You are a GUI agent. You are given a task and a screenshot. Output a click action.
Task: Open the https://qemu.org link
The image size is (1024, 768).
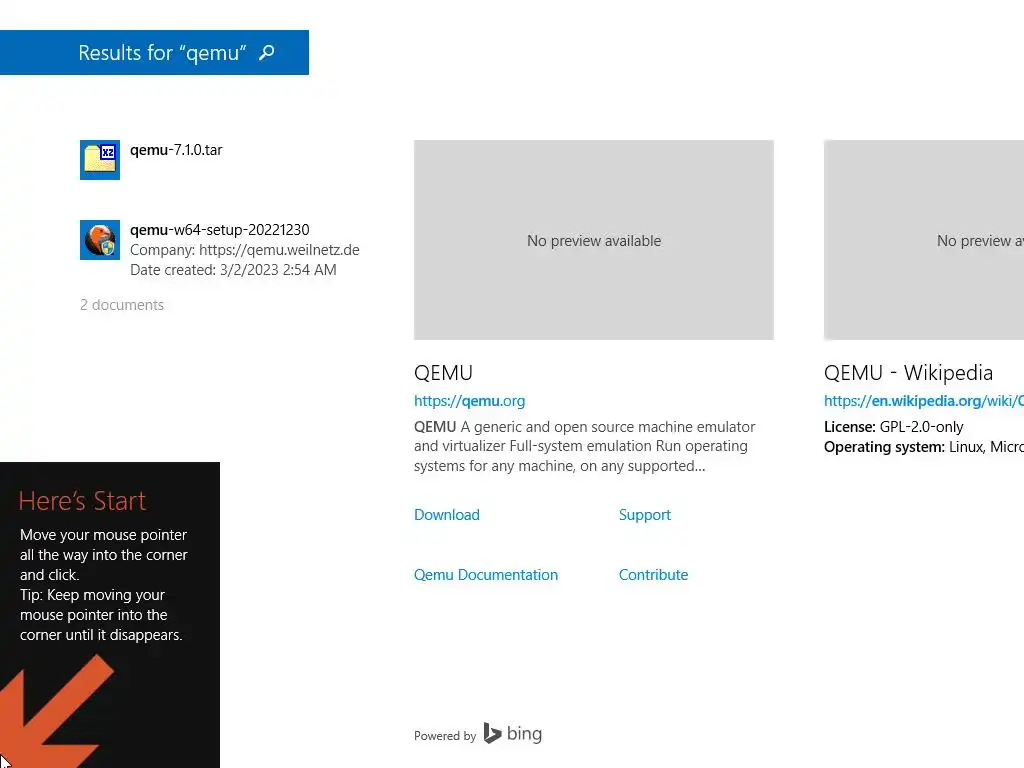[470, 401]
